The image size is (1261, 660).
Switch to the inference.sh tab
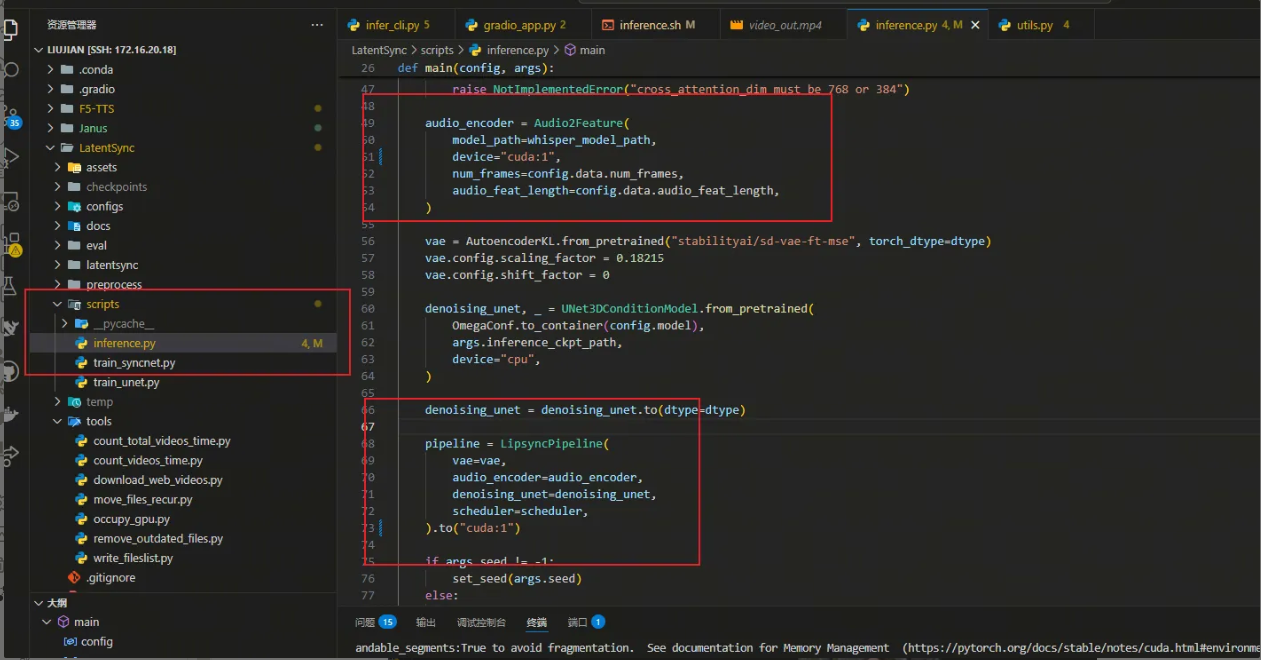(x=655, y=25)
